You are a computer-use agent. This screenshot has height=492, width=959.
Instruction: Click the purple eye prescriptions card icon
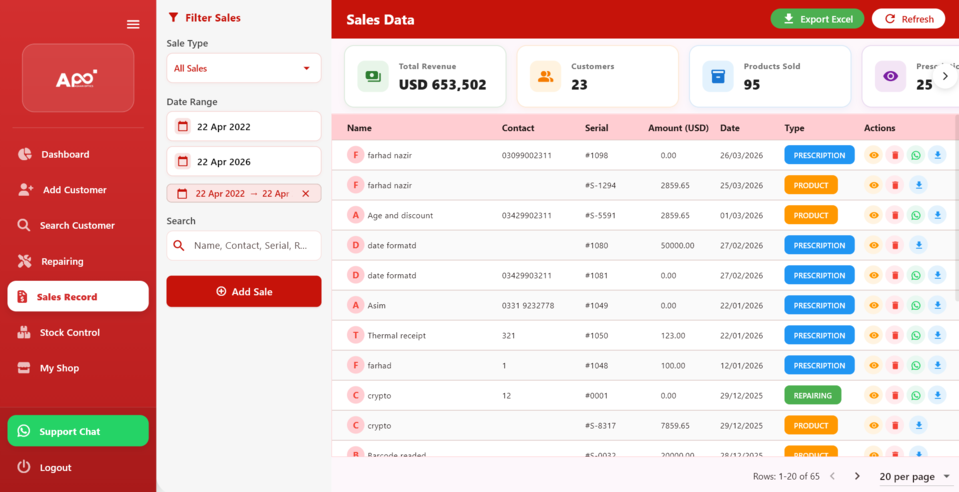(x=890, y=76)
